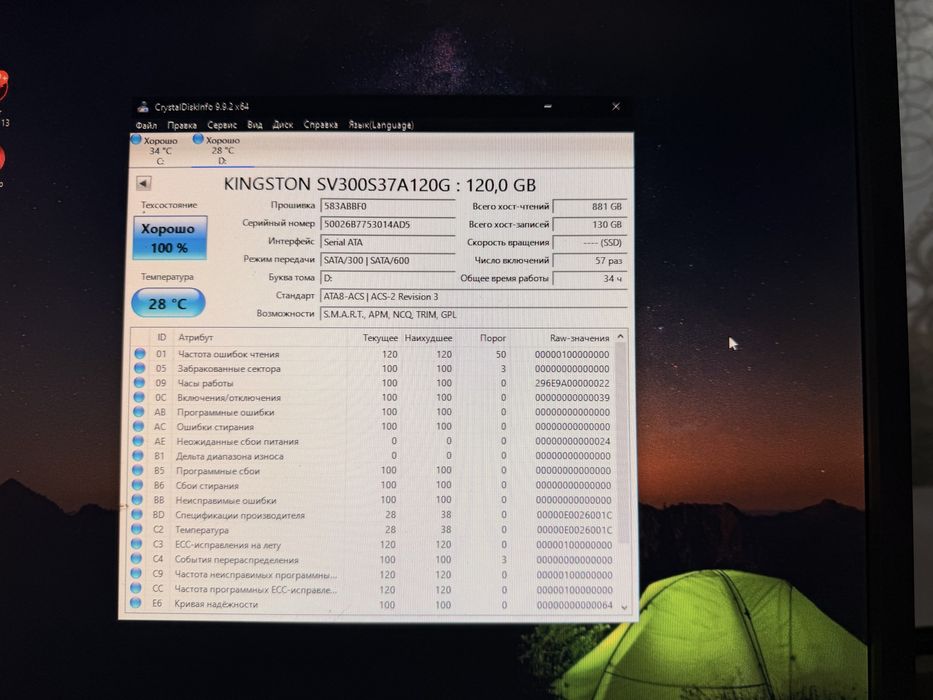Open the Диск menu

(x=283, y=125)
